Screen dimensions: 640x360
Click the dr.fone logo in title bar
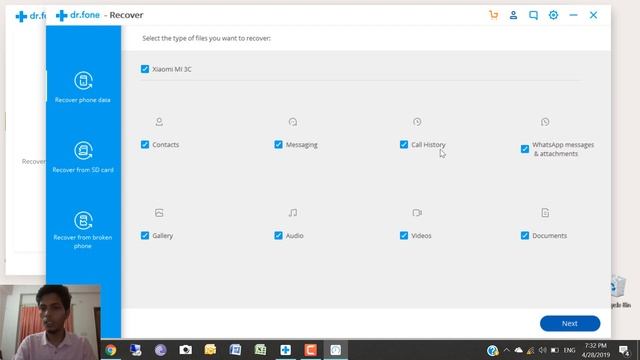tap(78, 16)
